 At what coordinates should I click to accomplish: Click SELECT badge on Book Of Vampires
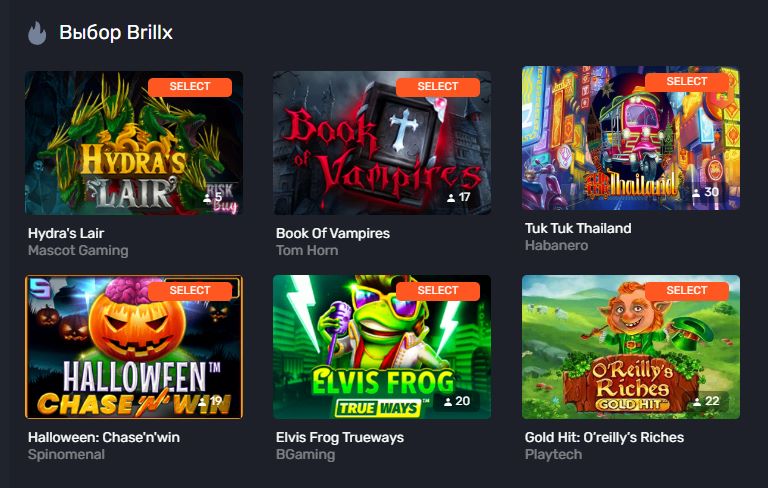(x=438, y=87)
